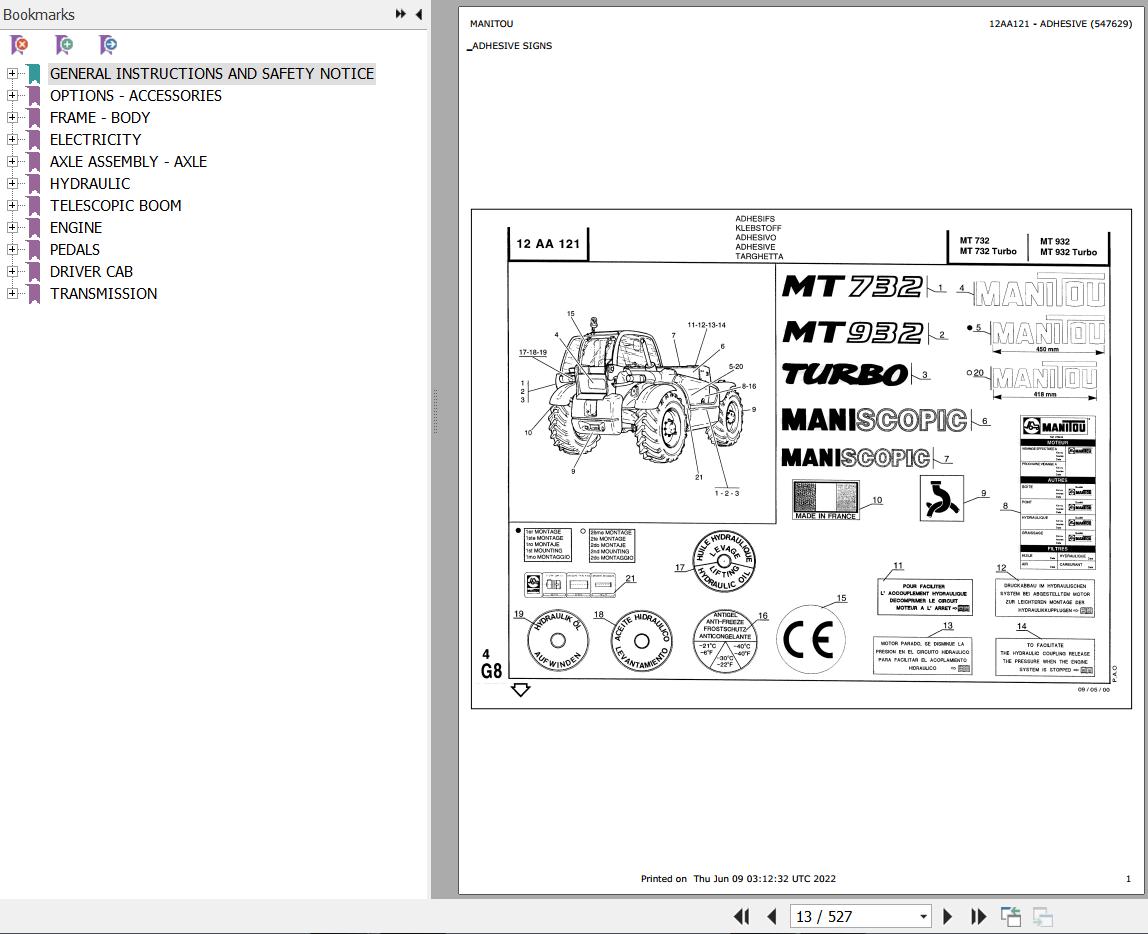Image resolution: width=1148 pixels, height=934 pixels.
Task: Select the HYDRAULIC bookmark
Action: [89, 184]
